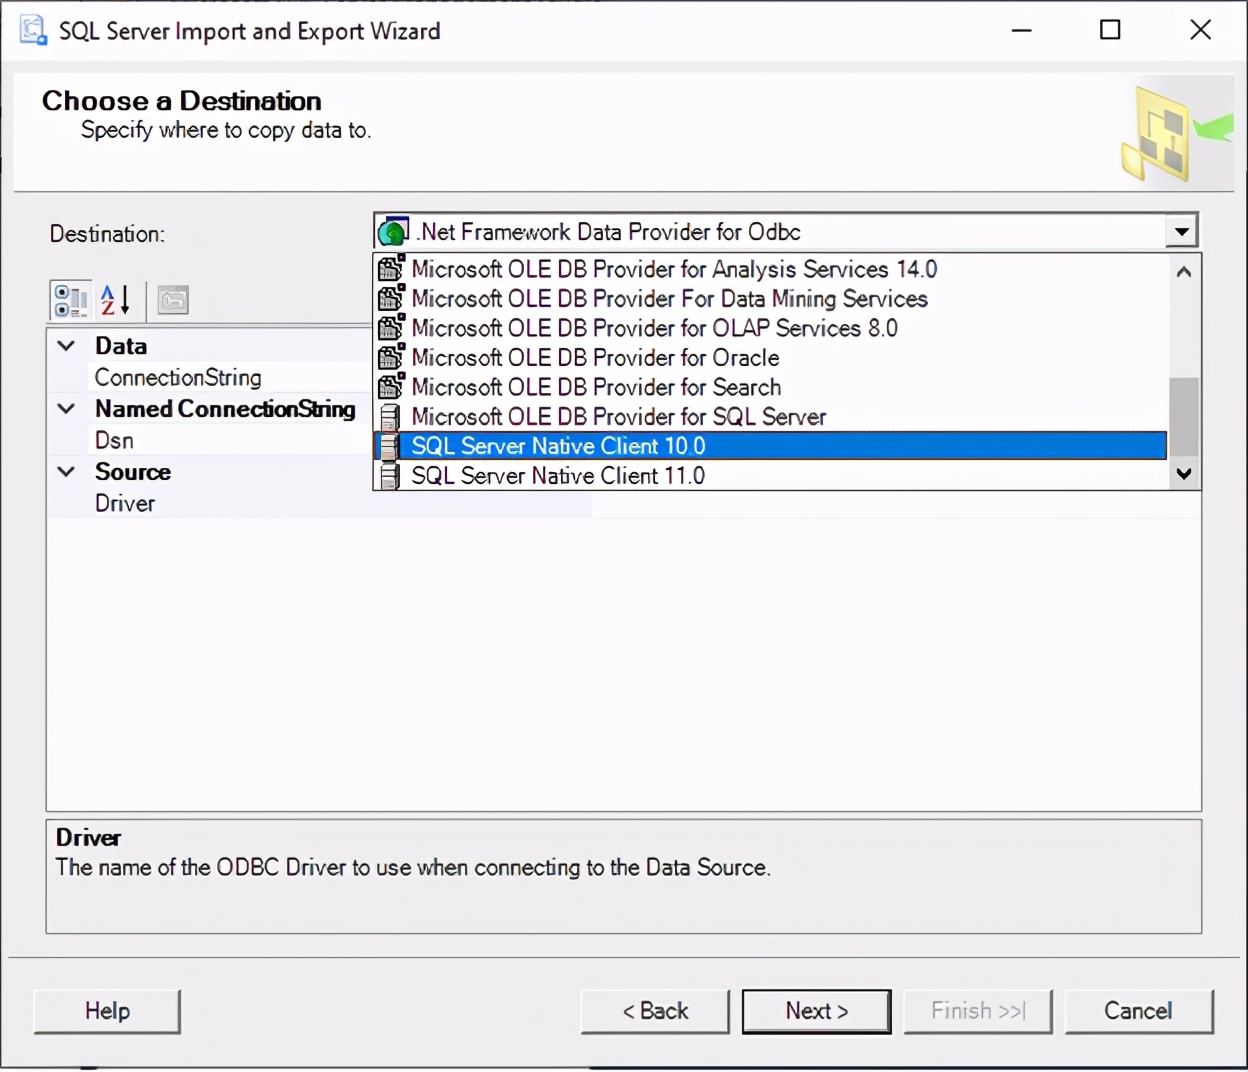Select the Dsn property row

(209, 440)
